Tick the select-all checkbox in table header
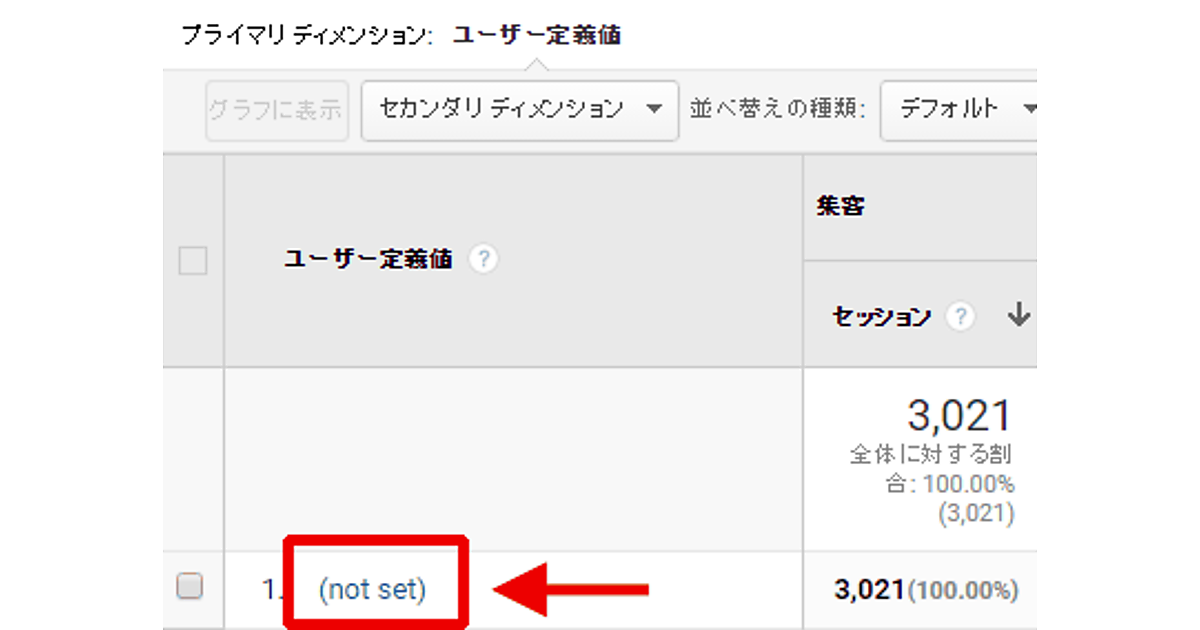The height and width of the screenshot is (630, 1200). [192, 261]
